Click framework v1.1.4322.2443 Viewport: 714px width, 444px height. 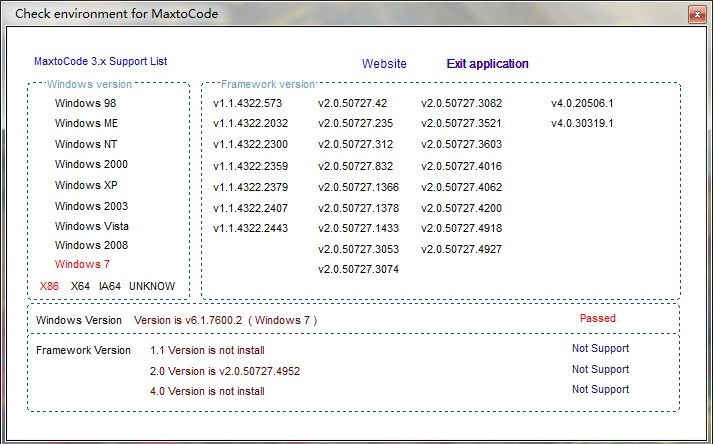point(250,228)
